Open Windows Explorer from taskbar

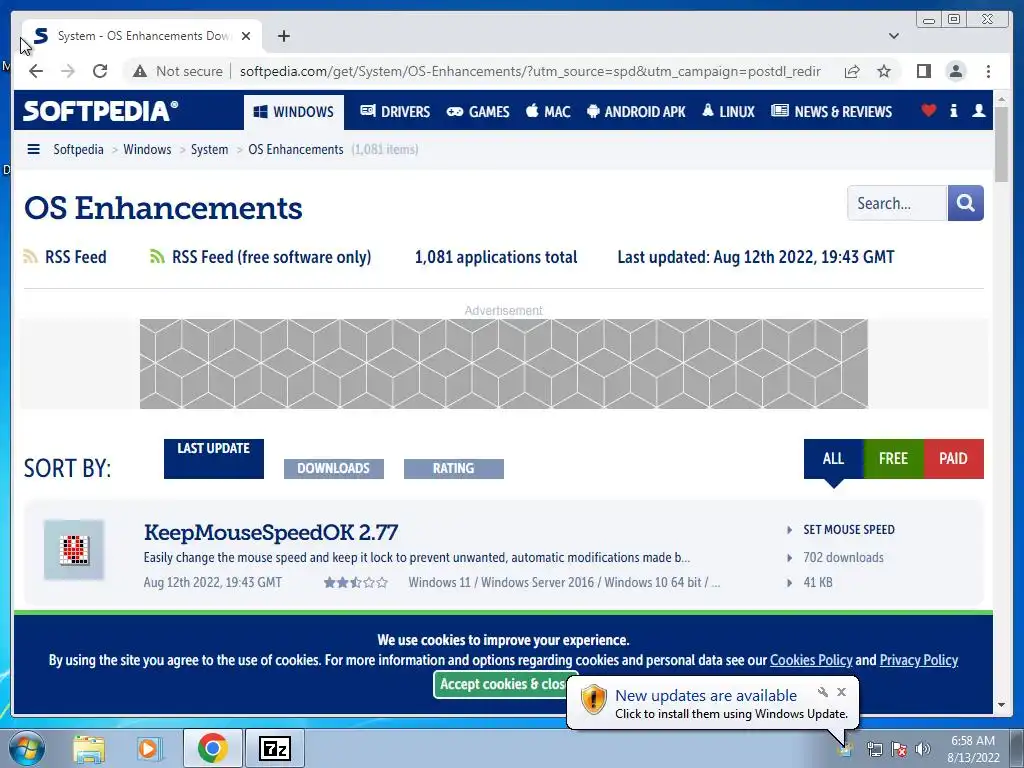pyautogui.click(x=89, y=748)
